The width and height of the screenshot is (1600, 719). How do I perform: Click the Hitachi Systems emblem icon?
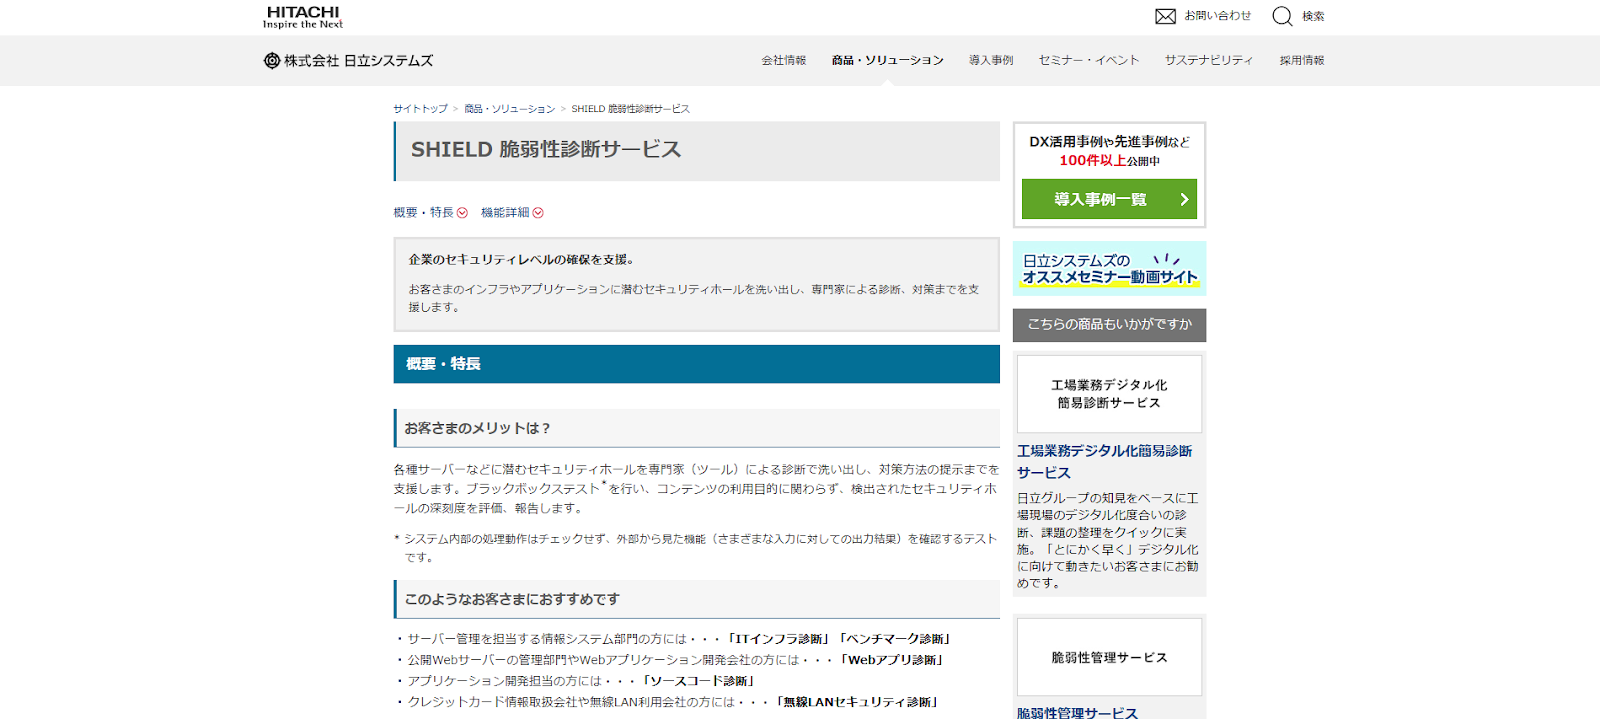tap(271, 61)
